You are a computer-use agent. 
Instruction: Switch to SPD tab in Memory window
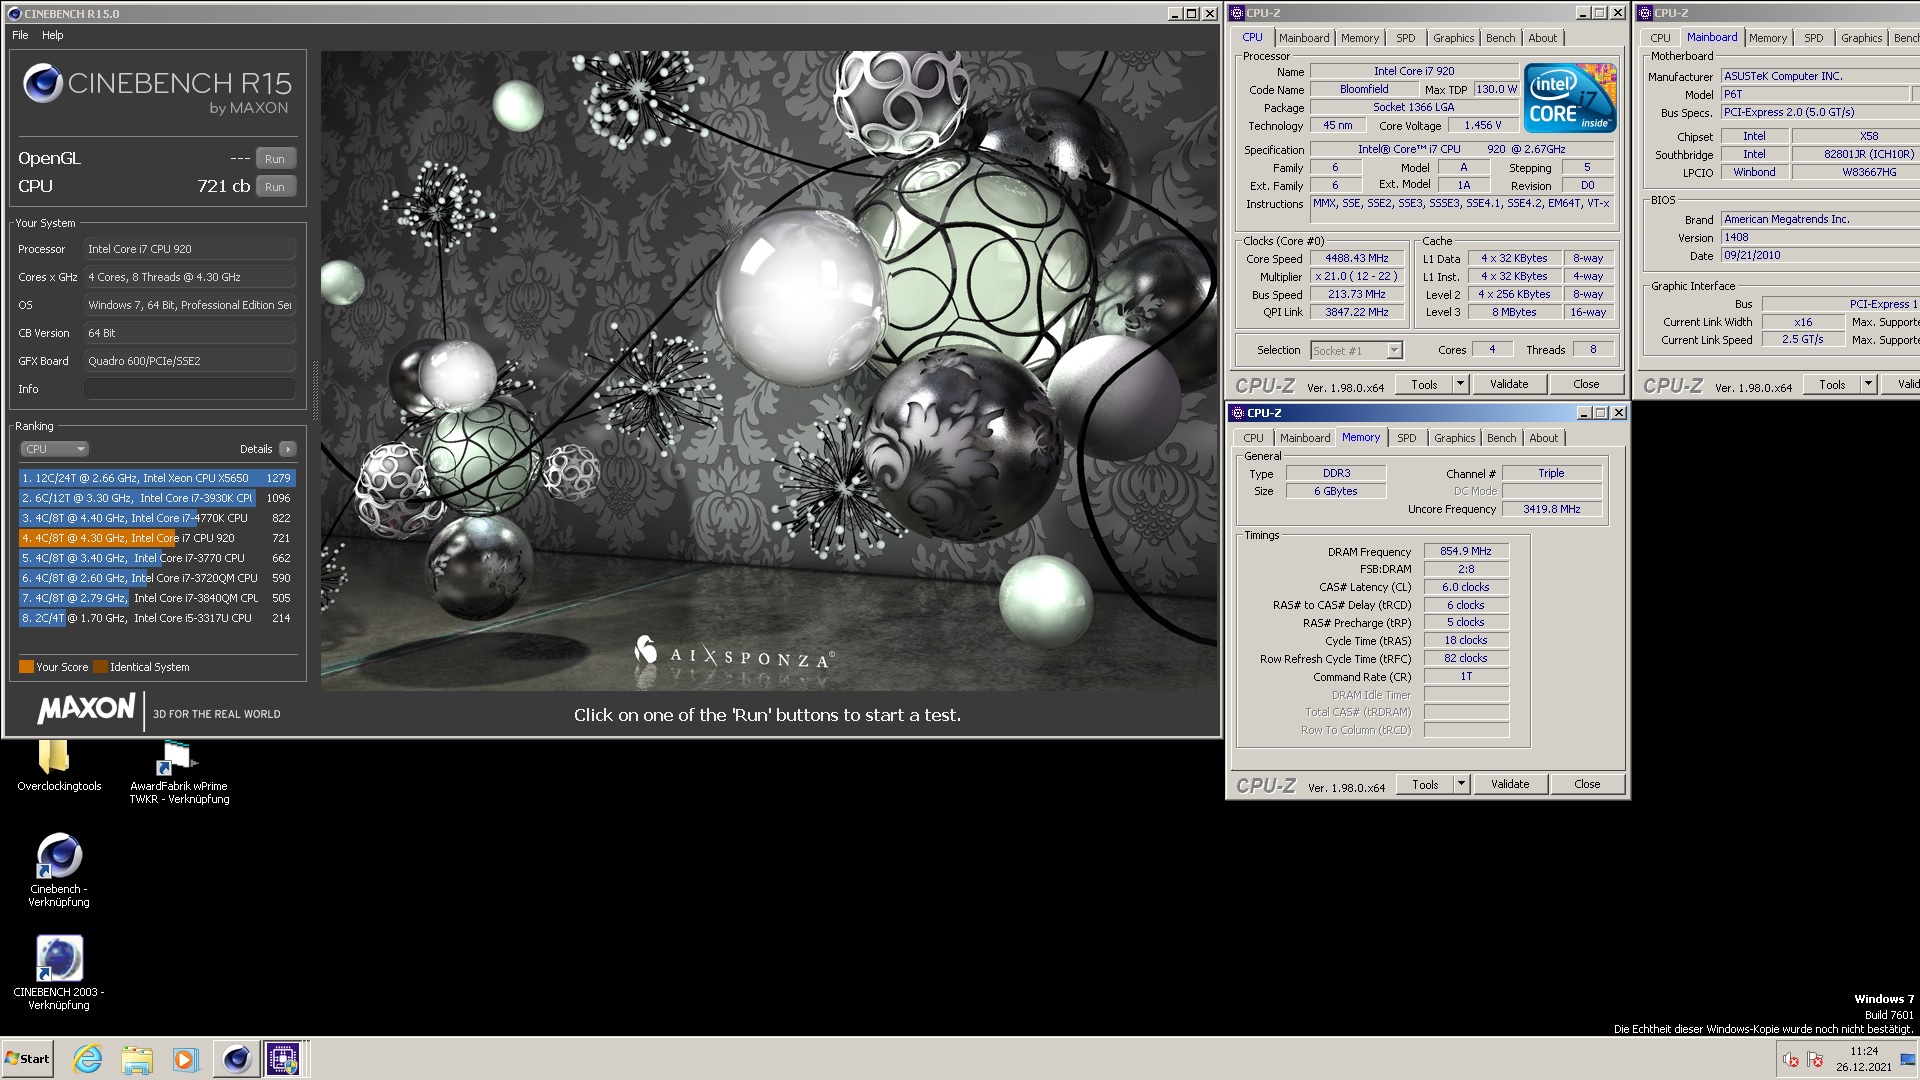1407,438
